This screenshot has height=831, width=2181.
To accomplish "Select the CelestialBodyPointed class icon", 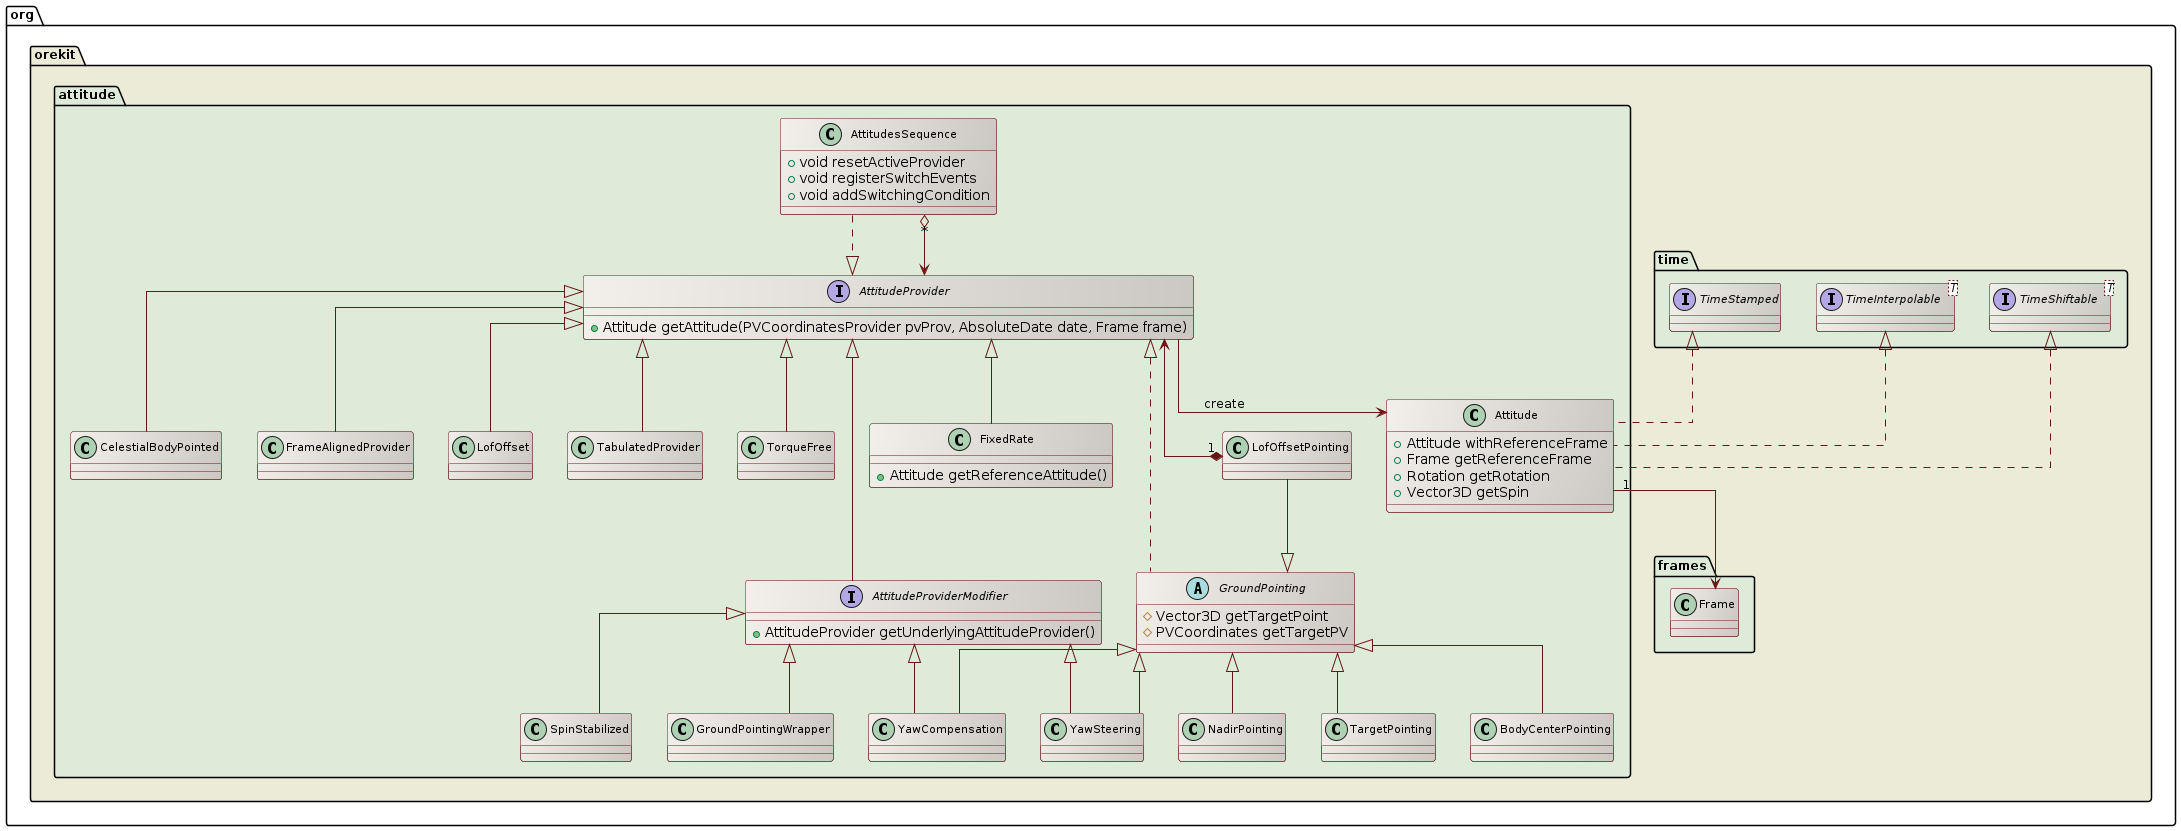I will (x=86, y=447).
